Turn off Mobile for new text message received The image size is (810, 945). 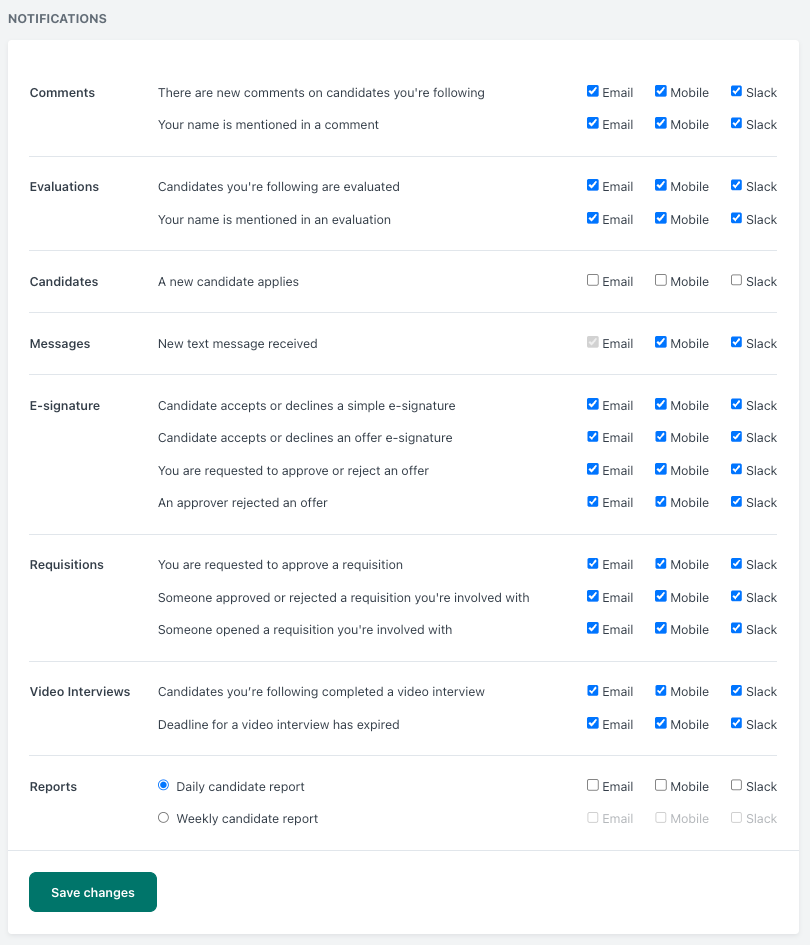[x=661, y=342]
